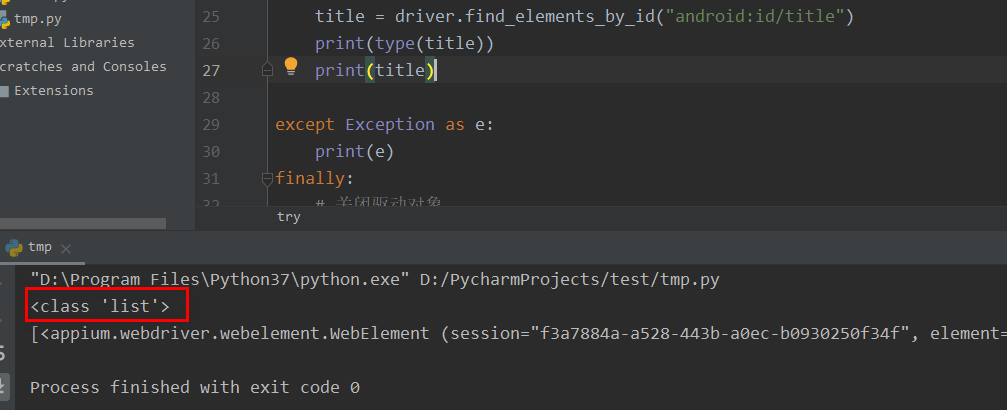1007x410 pixels.
Task: Expand External Libraries in project tree
Action: click(x=67, y=43)
